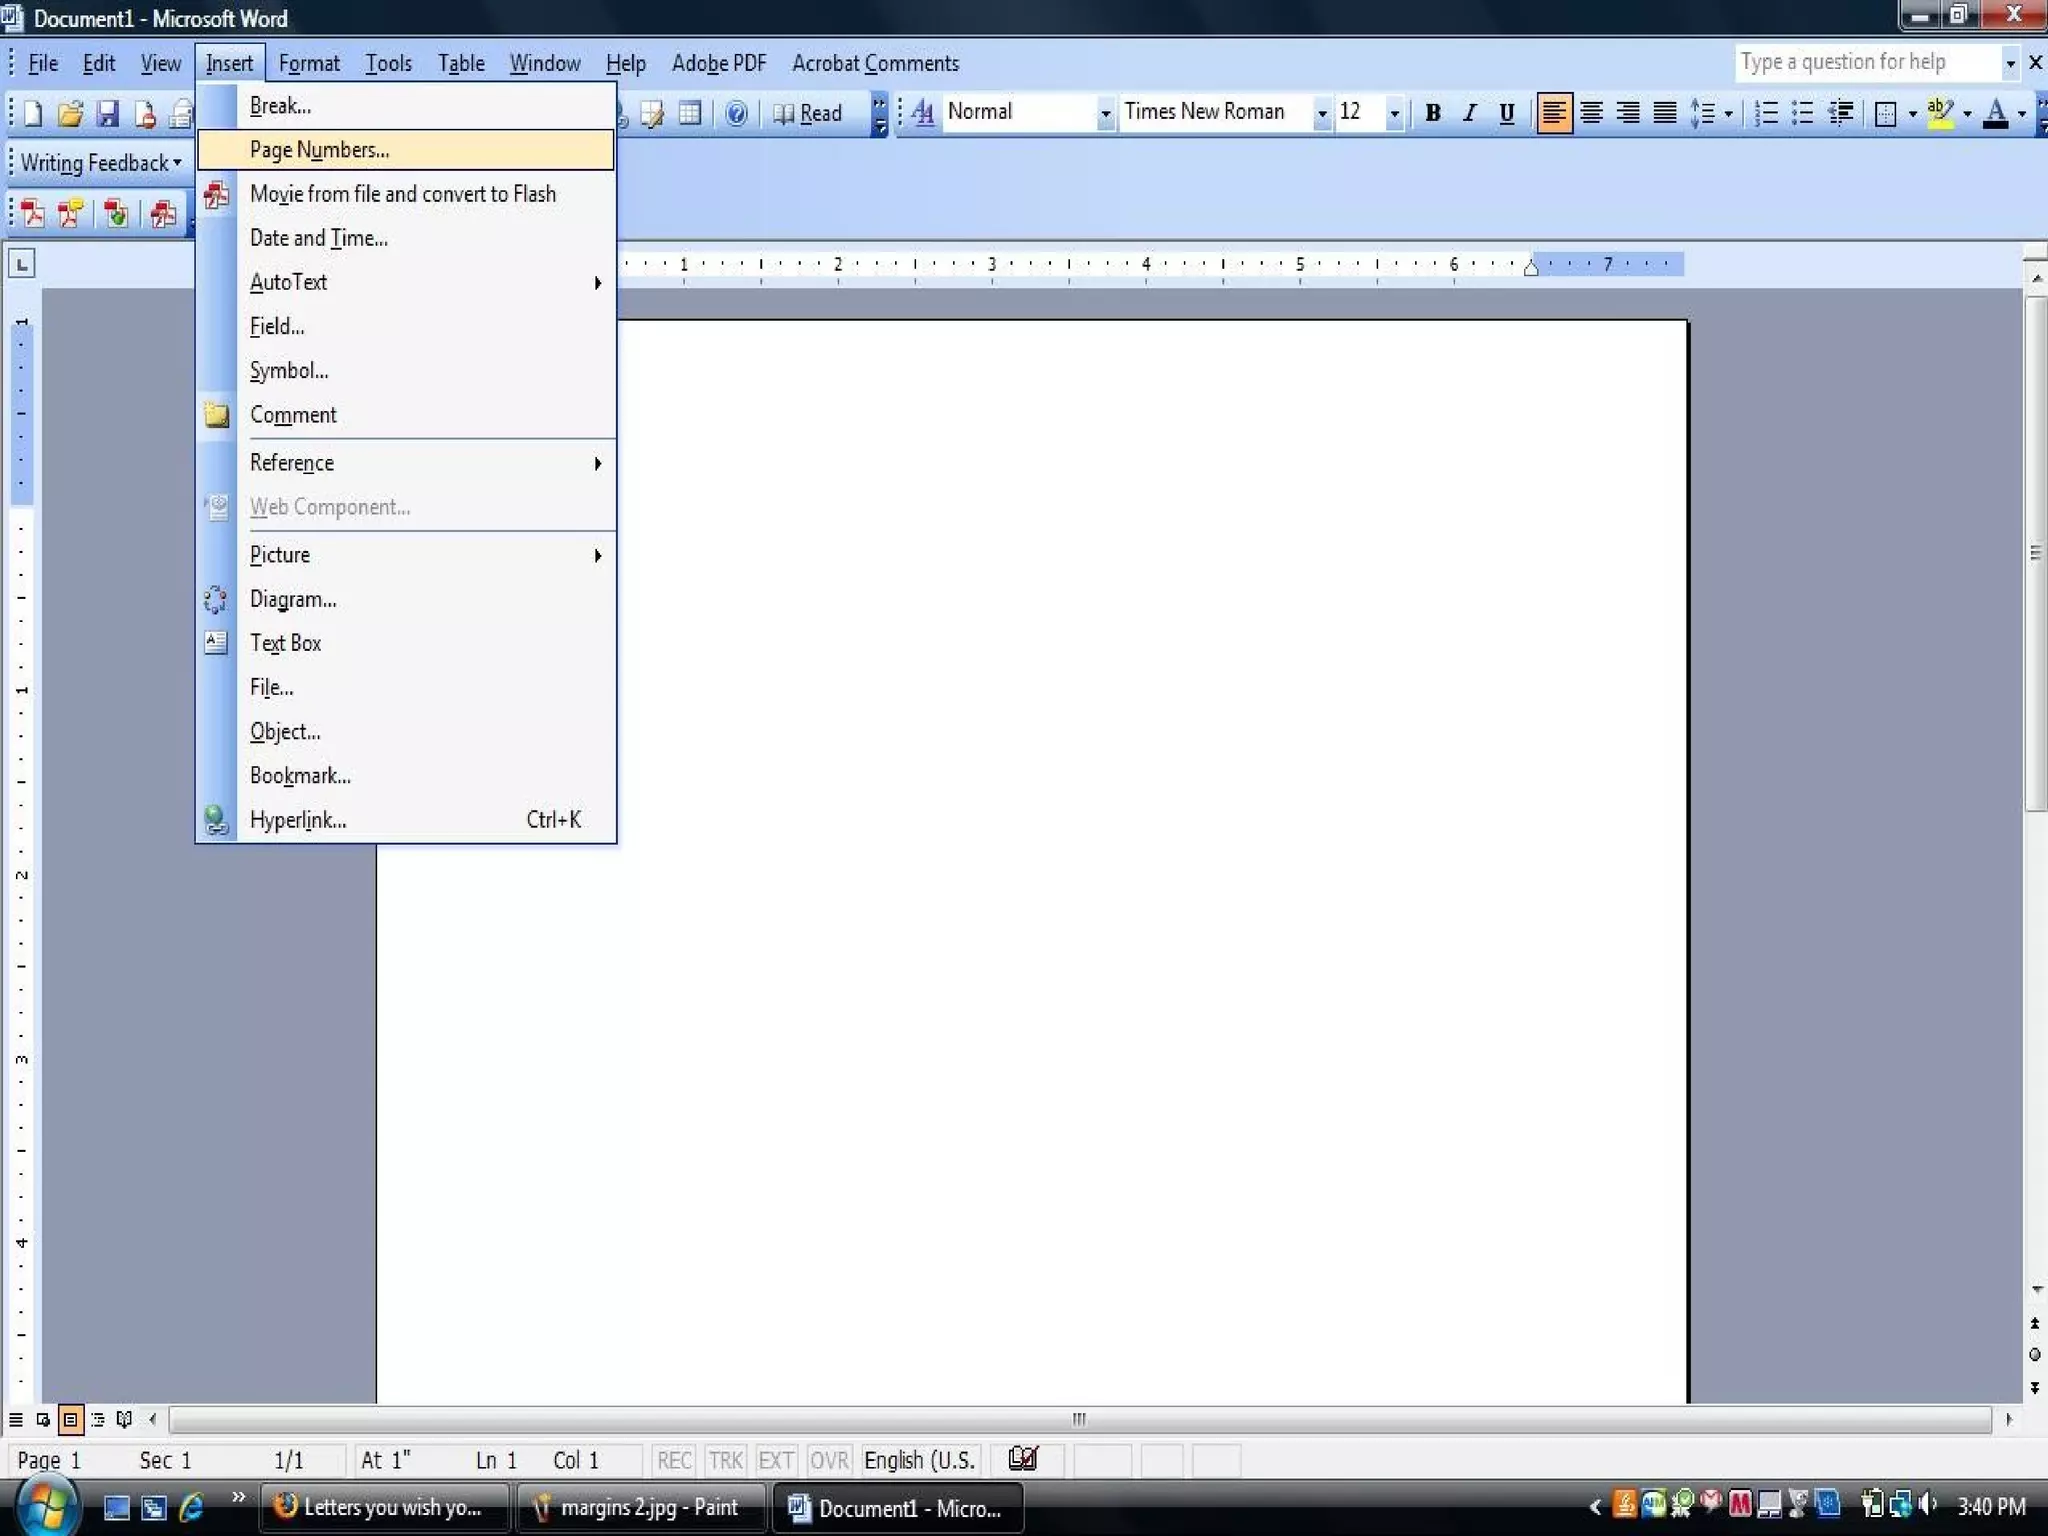The image size is (2048, 1536).
Task: Switch to Print Layout view button
Action: [x=70, y=1419]
